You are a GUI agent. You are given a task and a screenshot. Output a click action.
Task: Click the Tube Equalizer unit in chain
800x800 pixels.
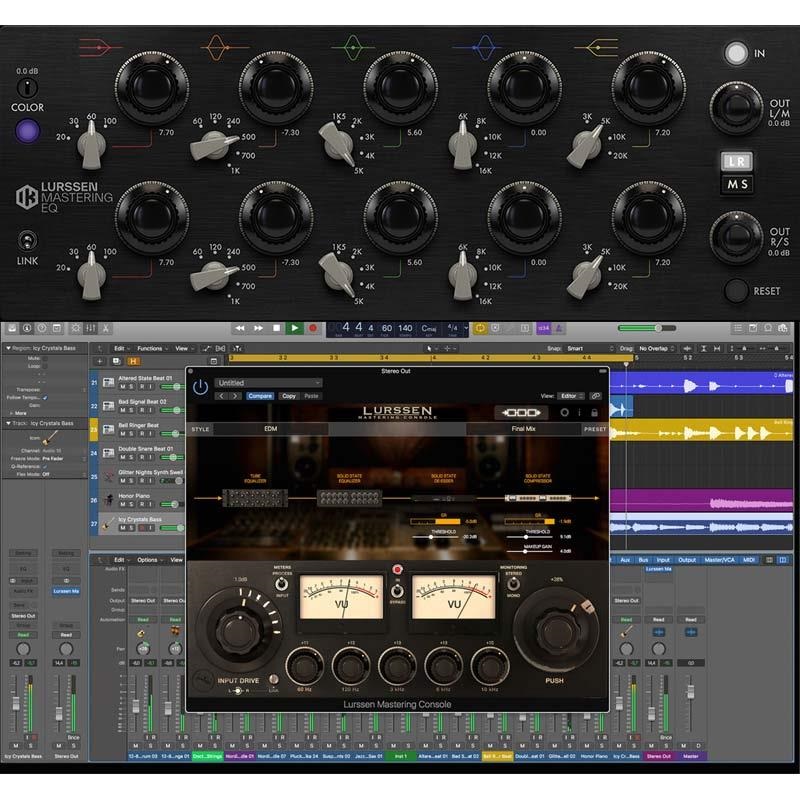coord(255,498)
